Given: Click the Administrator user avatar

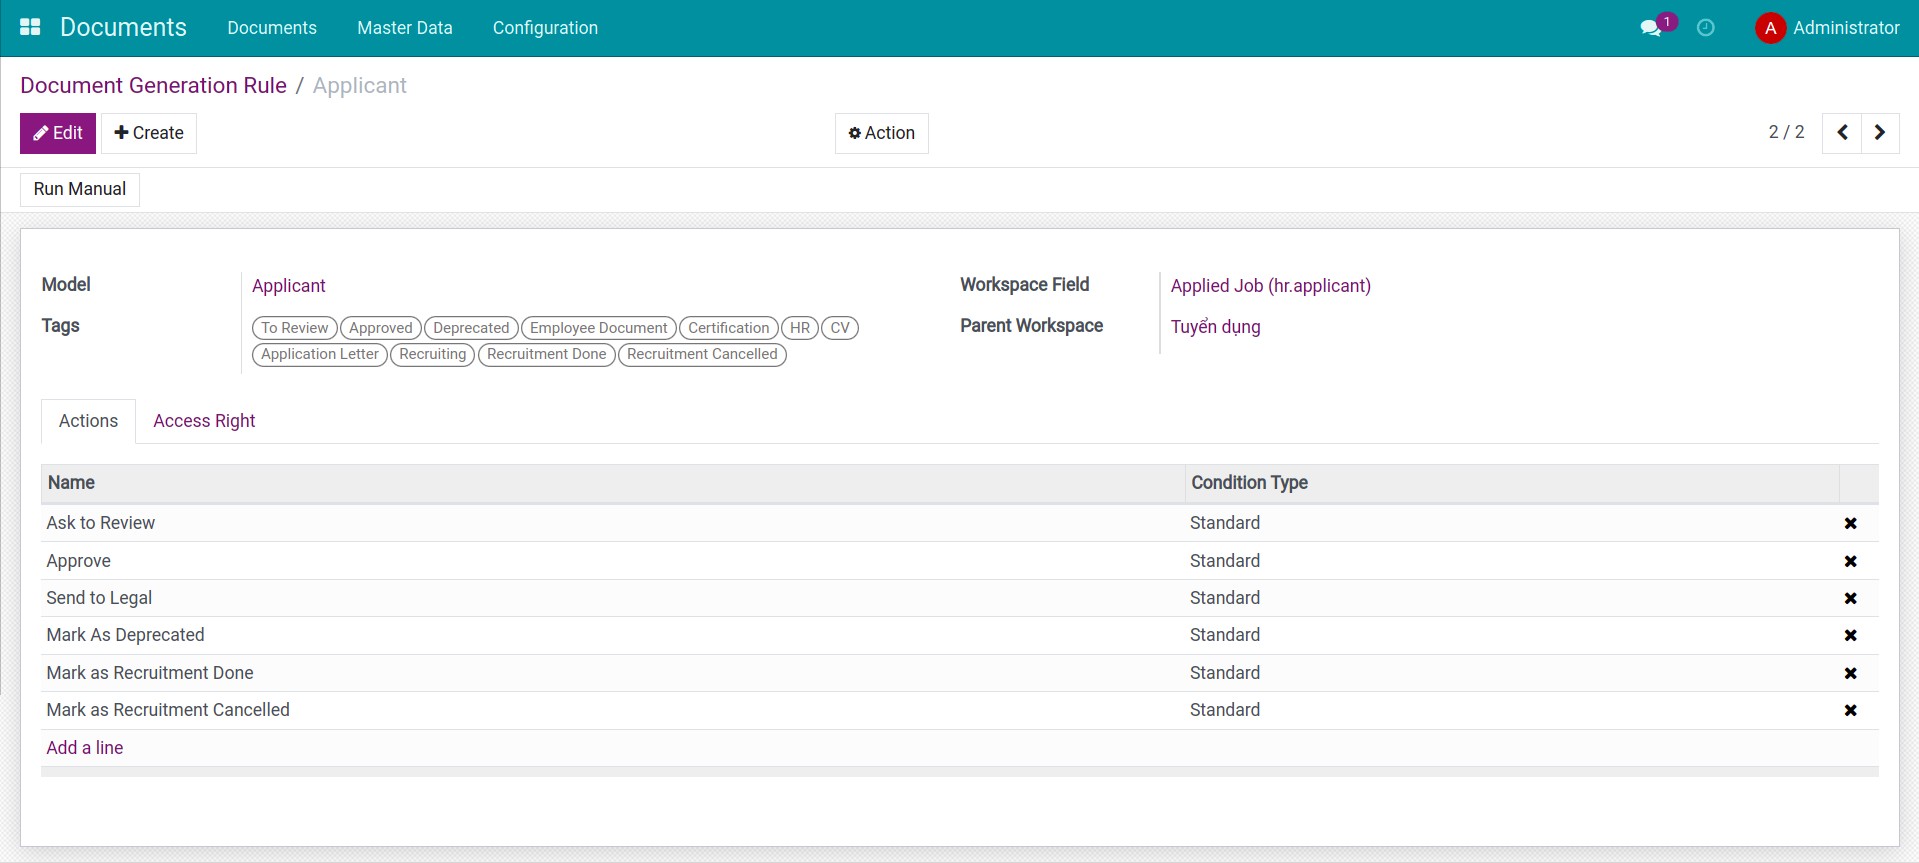Looking at the screenshot, I should pyautogui.click(x=1770, y=28).
